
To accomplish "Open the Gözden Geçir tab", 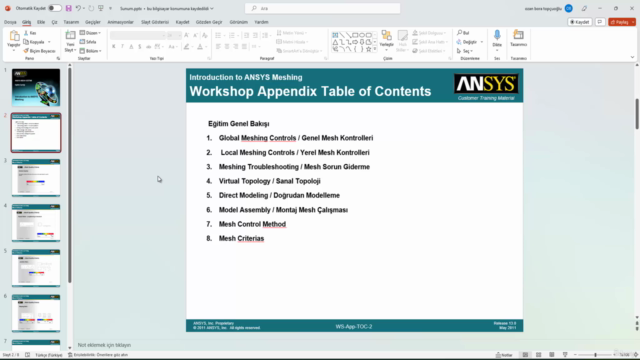I will click(x=209, y=22).
